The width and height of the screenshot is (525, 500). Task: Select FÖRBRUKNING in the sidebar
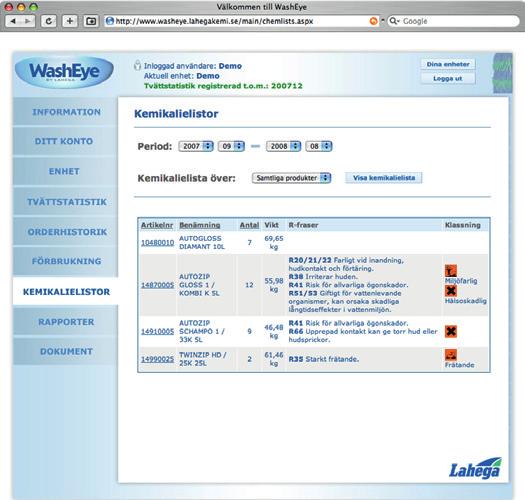pos(66,261)
